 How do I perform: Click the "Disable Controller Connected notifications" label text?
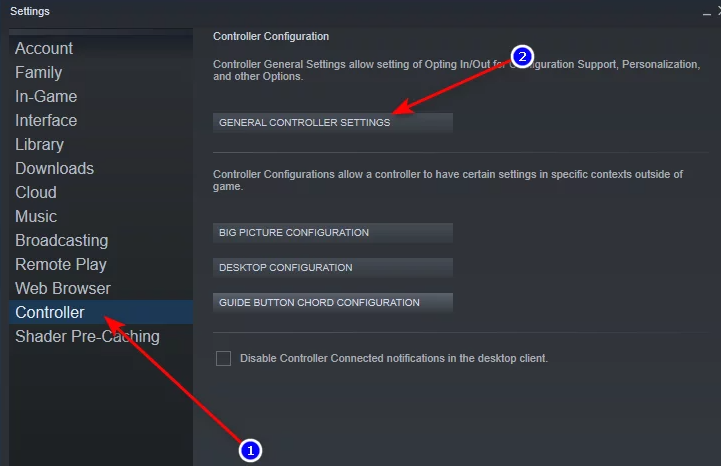394,358
